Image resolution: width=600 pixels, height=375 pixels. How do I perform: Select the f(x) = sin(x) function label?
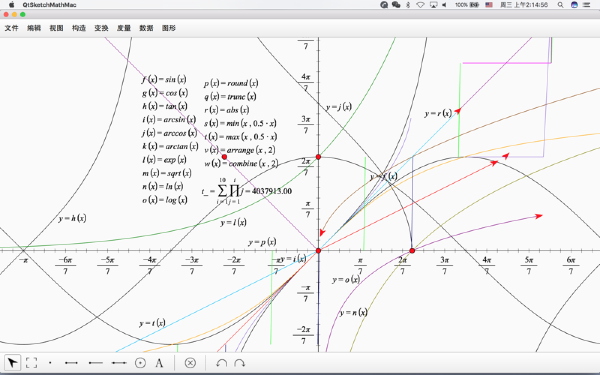click(164, 79)
